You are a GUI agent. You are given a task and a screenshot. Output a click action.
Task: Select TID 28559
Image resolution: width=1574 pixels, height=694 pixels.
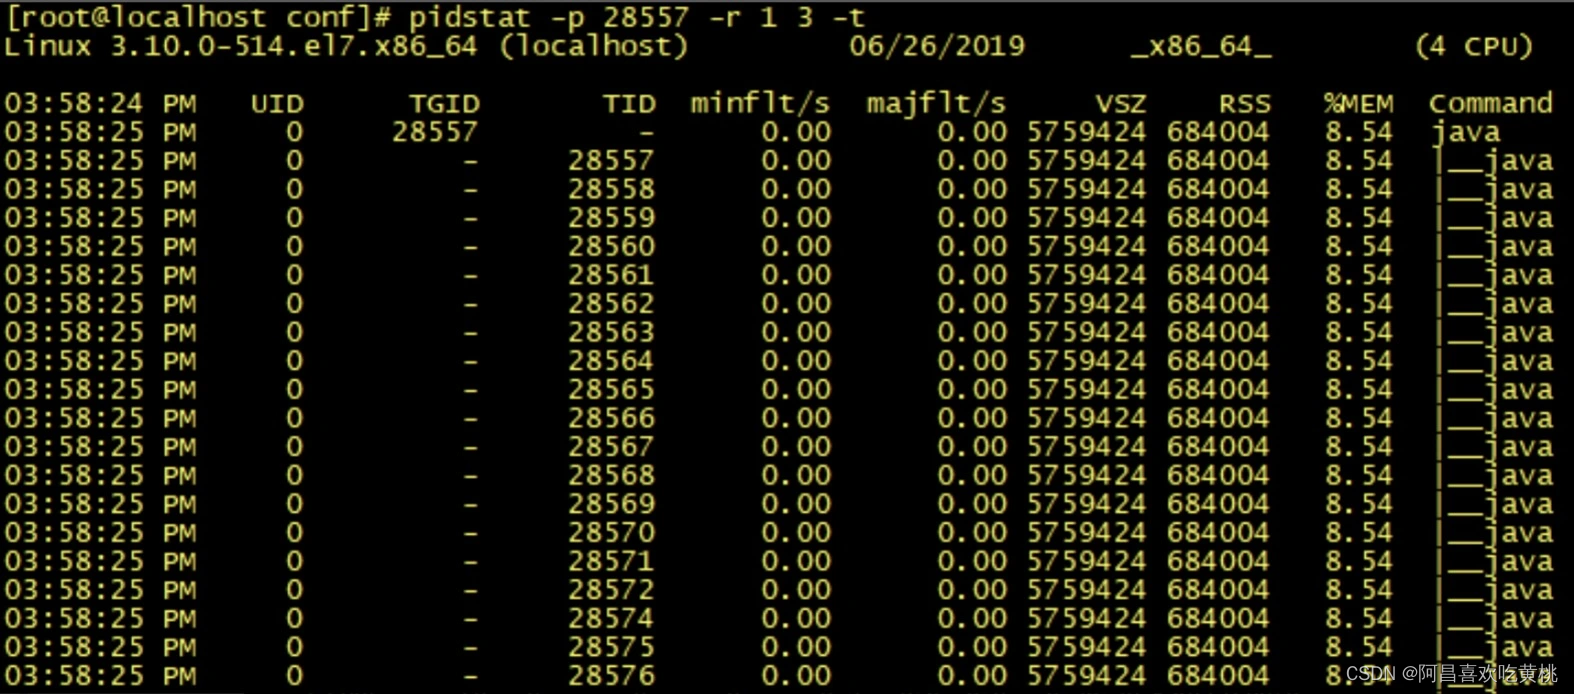611,218
